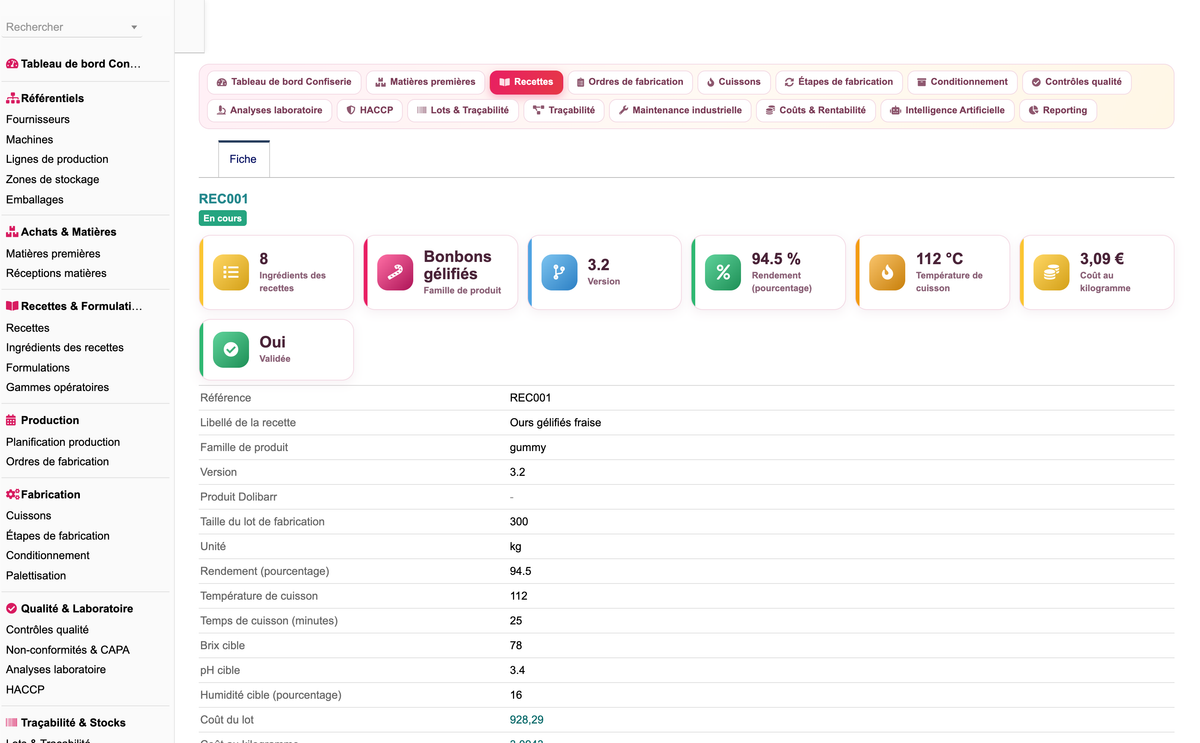This screenshot has height=743, width=1200.
Task: Click the Achats & Matières boxes icon
Action: click(x=12, y=232)
